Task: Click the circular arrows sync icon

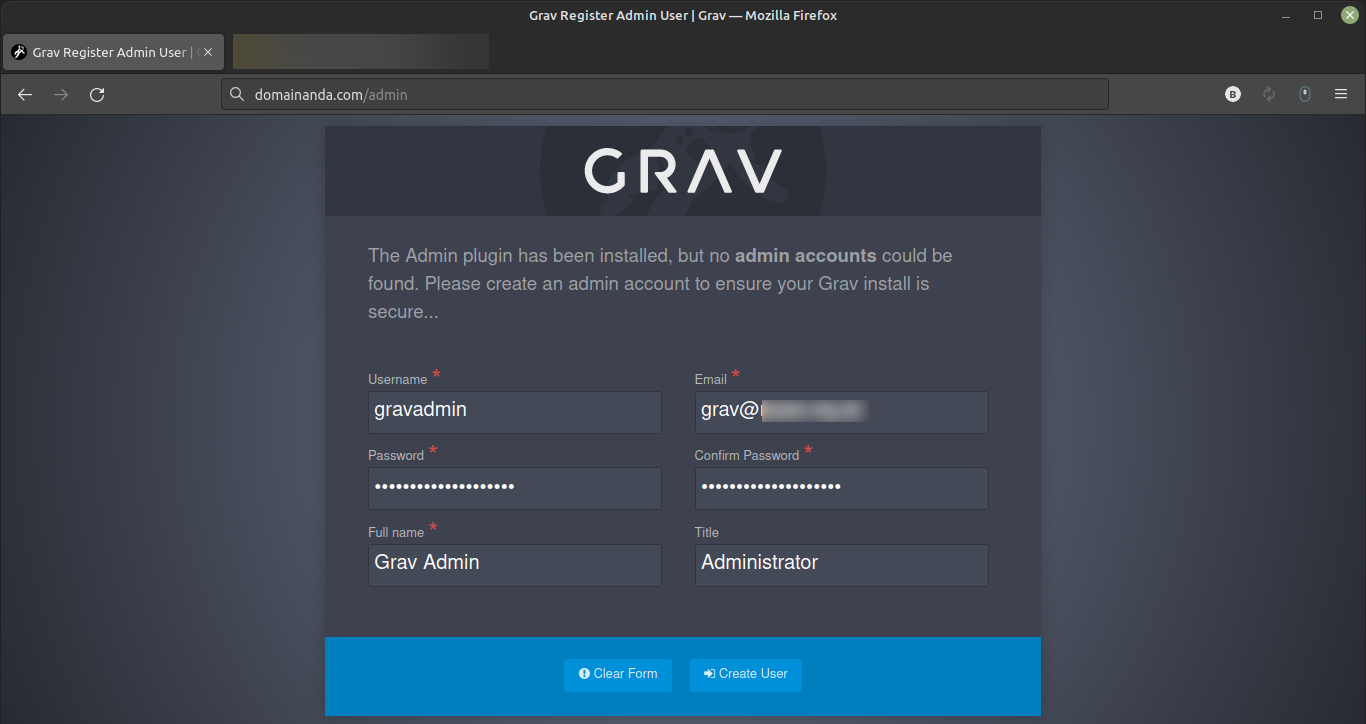Action: [x=1269, y=94]
